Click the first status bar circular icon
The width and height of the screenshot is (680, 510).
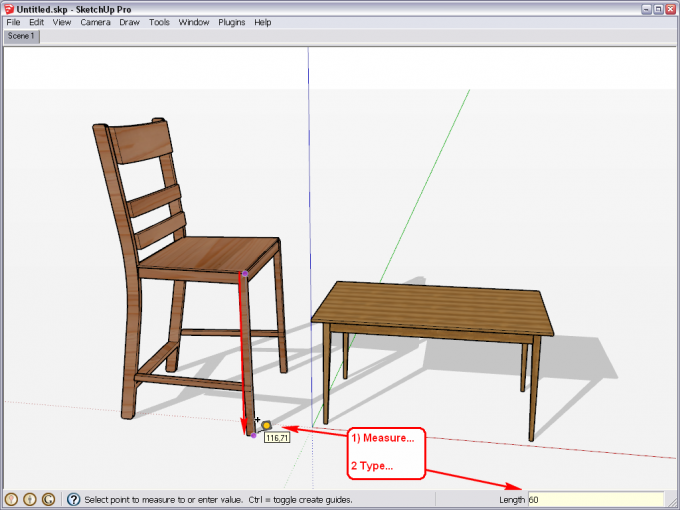(x=11, y=500)
